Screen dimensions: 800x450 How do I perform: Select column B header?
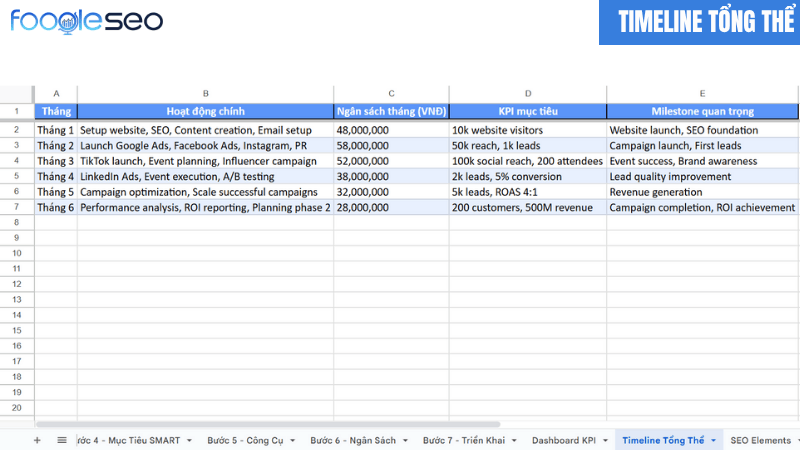(x=206, y=94)
